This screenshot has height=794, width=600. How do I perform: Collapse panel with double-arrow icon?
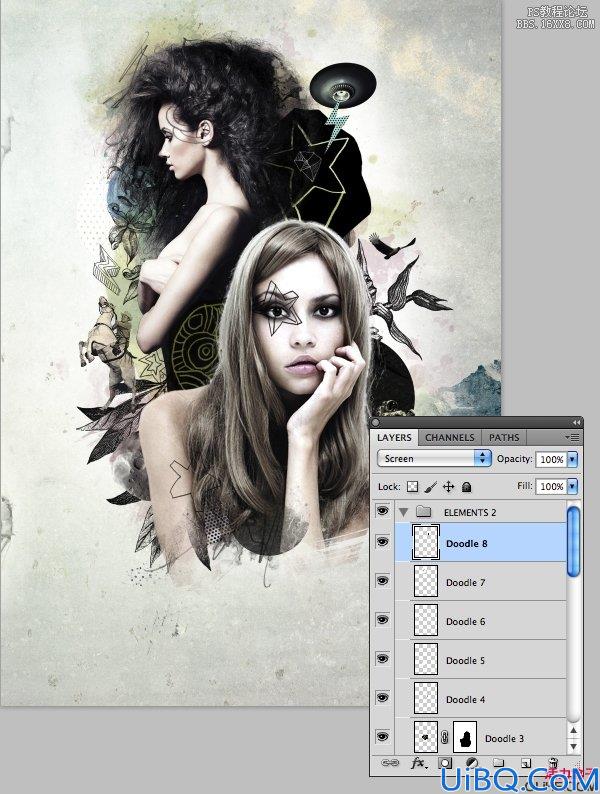pos(576,422)
